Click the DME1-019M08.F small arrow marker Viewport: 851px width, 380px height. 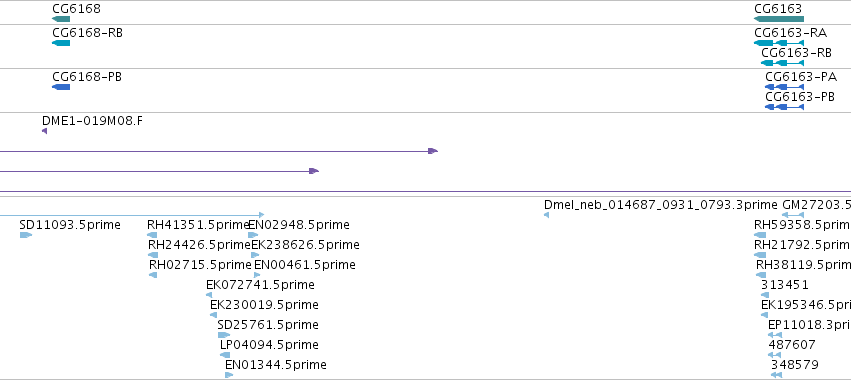pyautogui.click(x=45, y=131)
